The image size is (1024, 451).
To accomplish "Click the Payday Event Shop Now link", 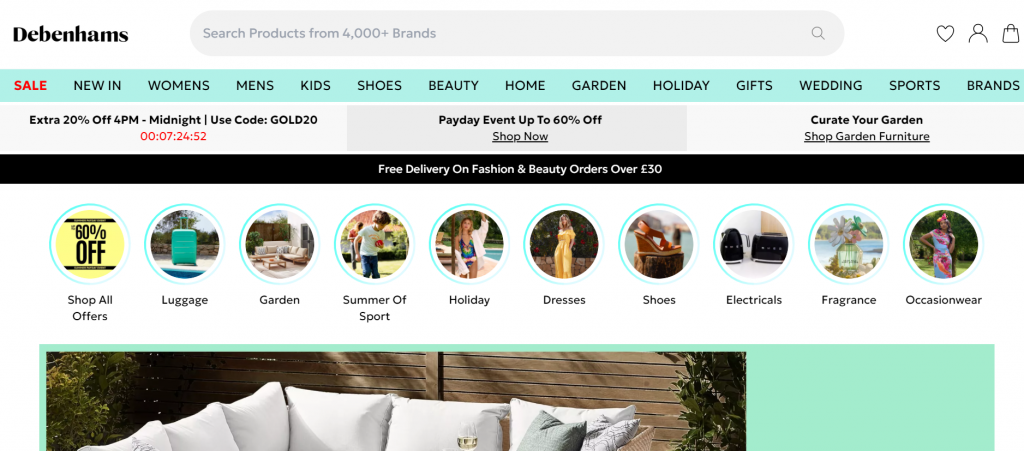I will (520, 136).
